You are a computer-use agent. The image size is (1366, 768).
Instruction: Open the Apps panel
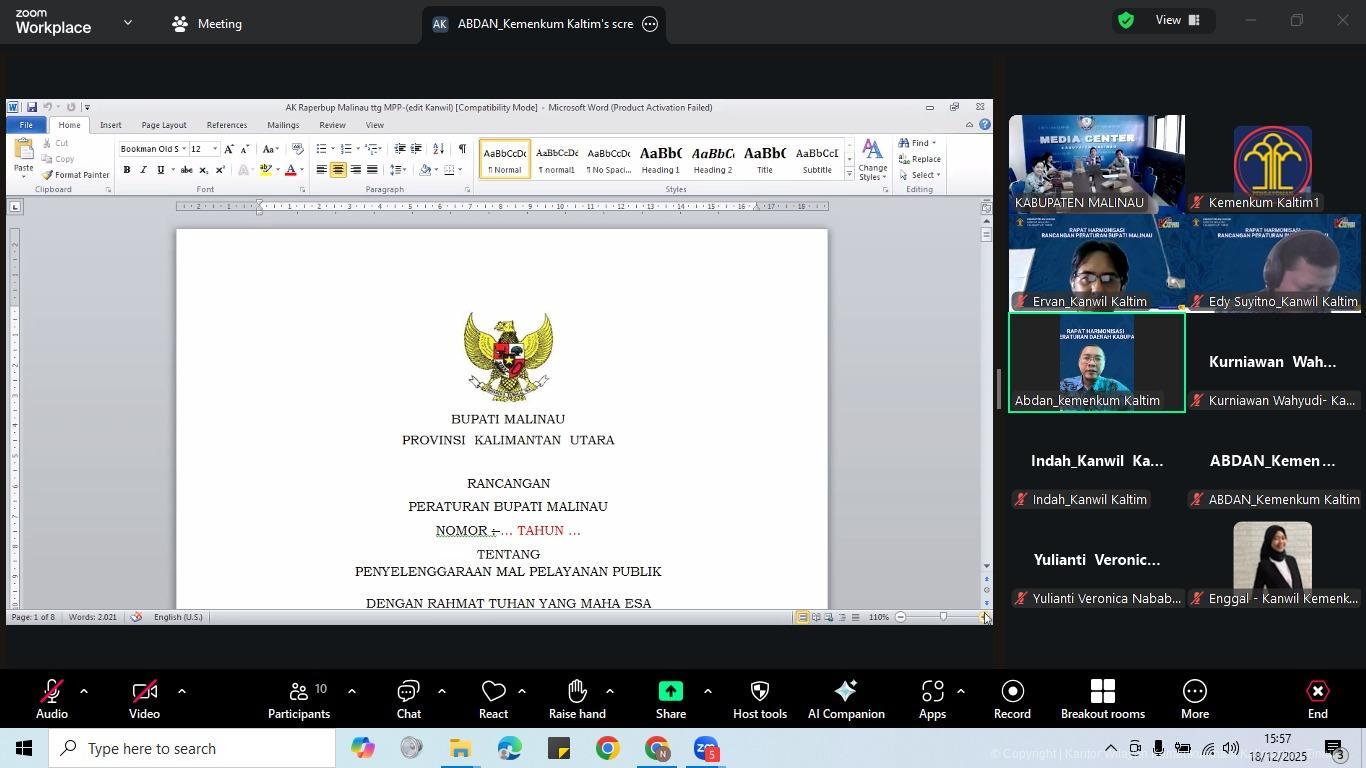coord(932,699)
